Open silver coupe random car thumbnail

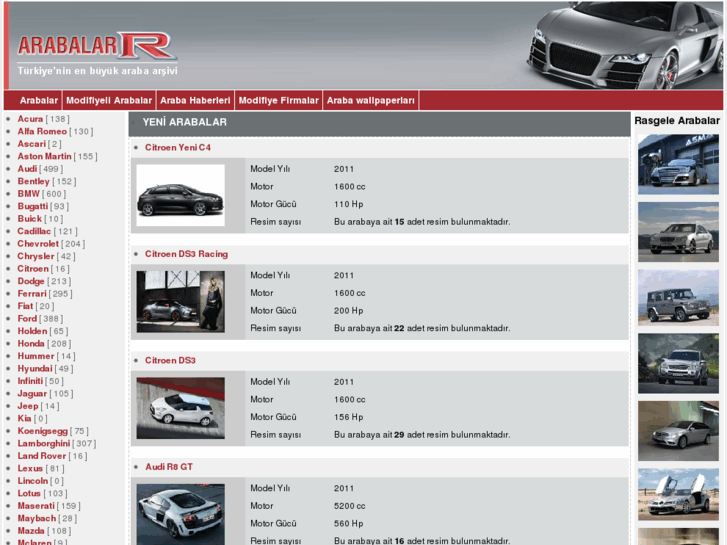[678, 431]
